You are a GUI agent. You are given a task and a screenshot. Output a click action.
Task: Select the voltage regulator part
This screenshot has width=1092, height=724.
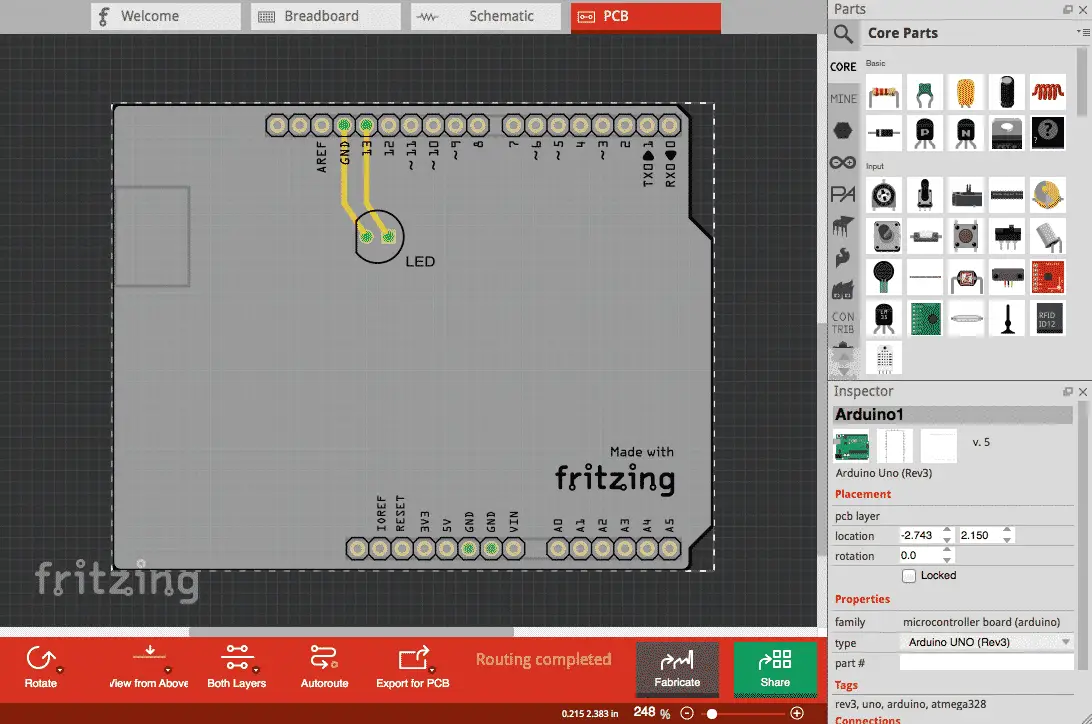1007,133
